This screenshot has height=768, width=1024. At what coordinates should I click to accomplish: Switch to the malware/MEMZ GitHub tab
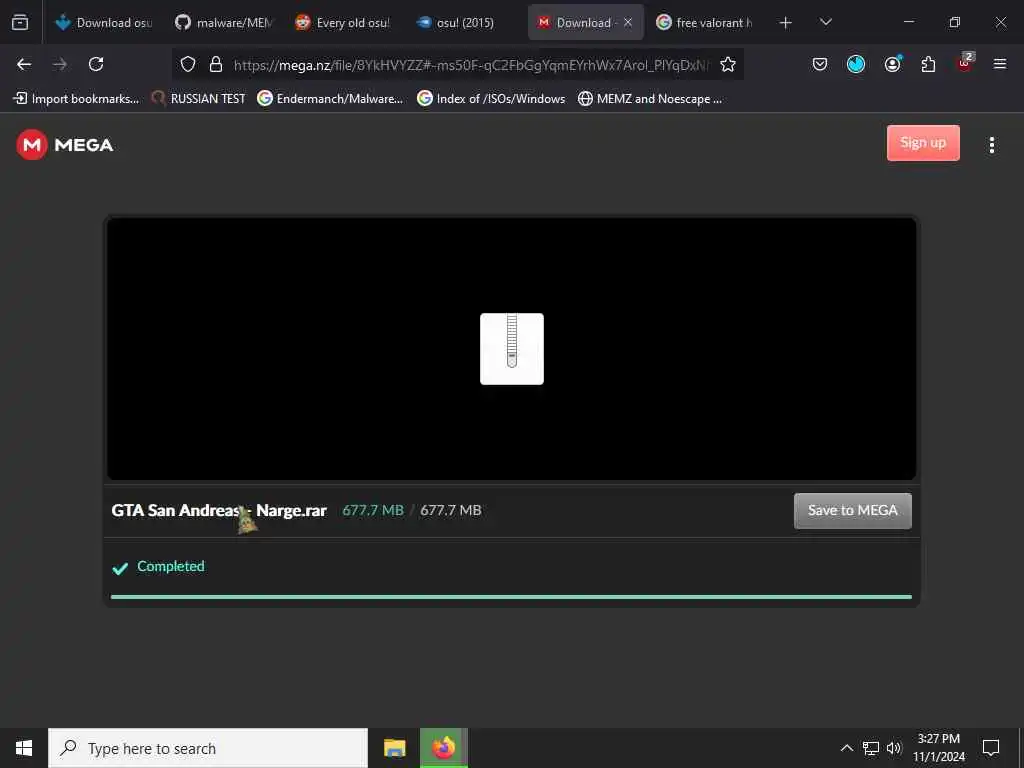pos(224,22)
